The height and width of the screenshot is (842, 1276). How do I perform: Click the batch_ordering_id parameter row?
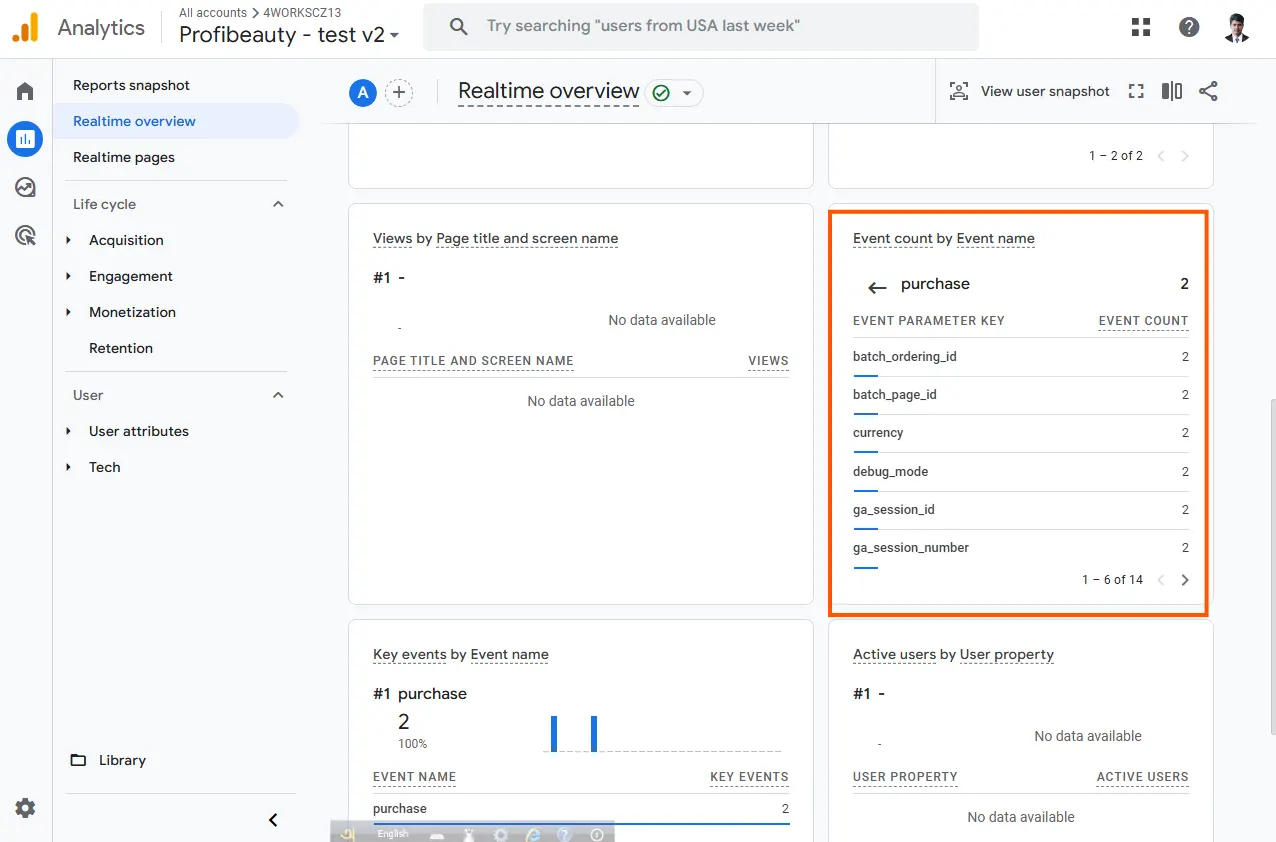pos(1021,357)
